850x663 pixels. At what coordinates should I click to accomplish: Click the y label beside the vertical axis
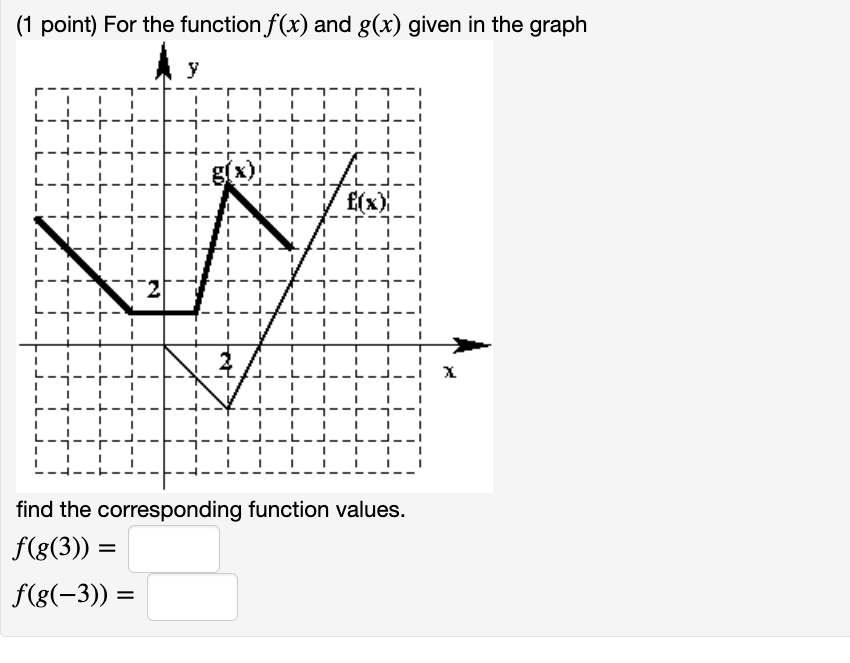point(192,68)
